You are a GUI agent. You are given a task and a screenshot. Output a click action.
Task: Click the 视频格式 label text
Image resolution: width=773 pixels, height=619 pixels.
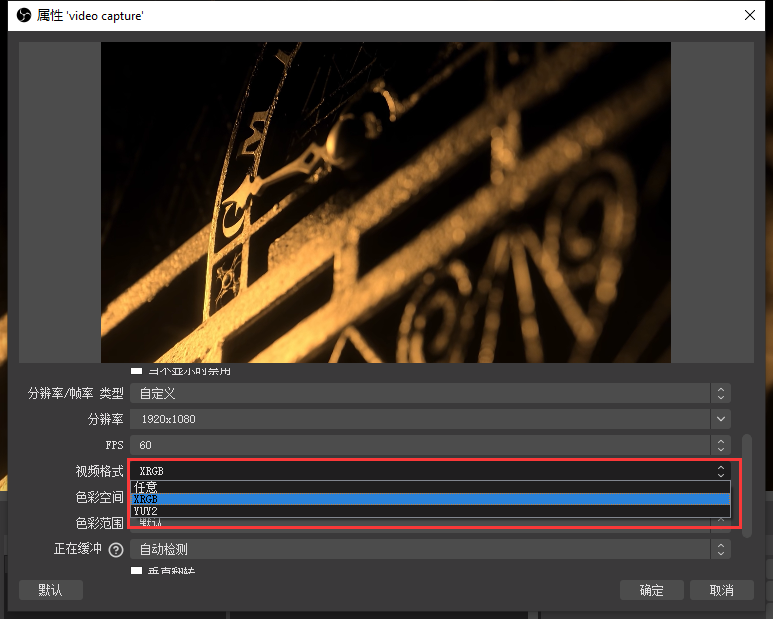(99, 471)
